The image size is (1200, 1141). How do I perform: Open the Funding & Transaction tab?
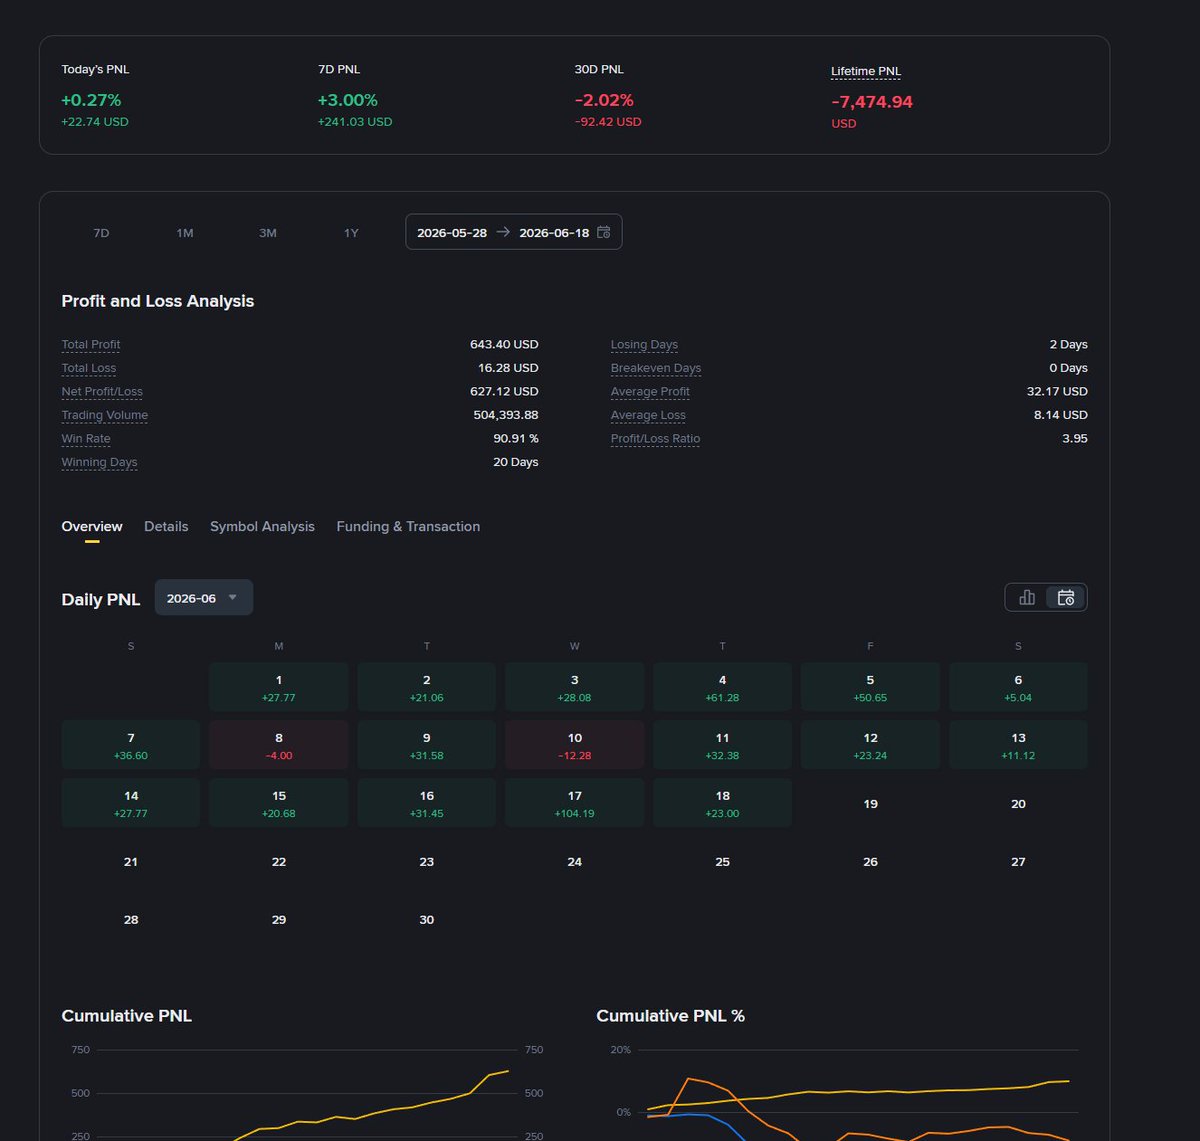[x=408, y=527]
